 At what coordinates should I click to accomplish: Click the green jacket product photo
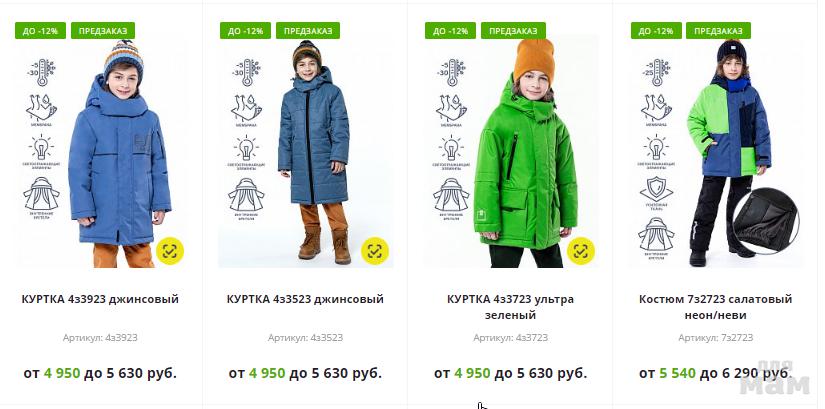[525, 153]
